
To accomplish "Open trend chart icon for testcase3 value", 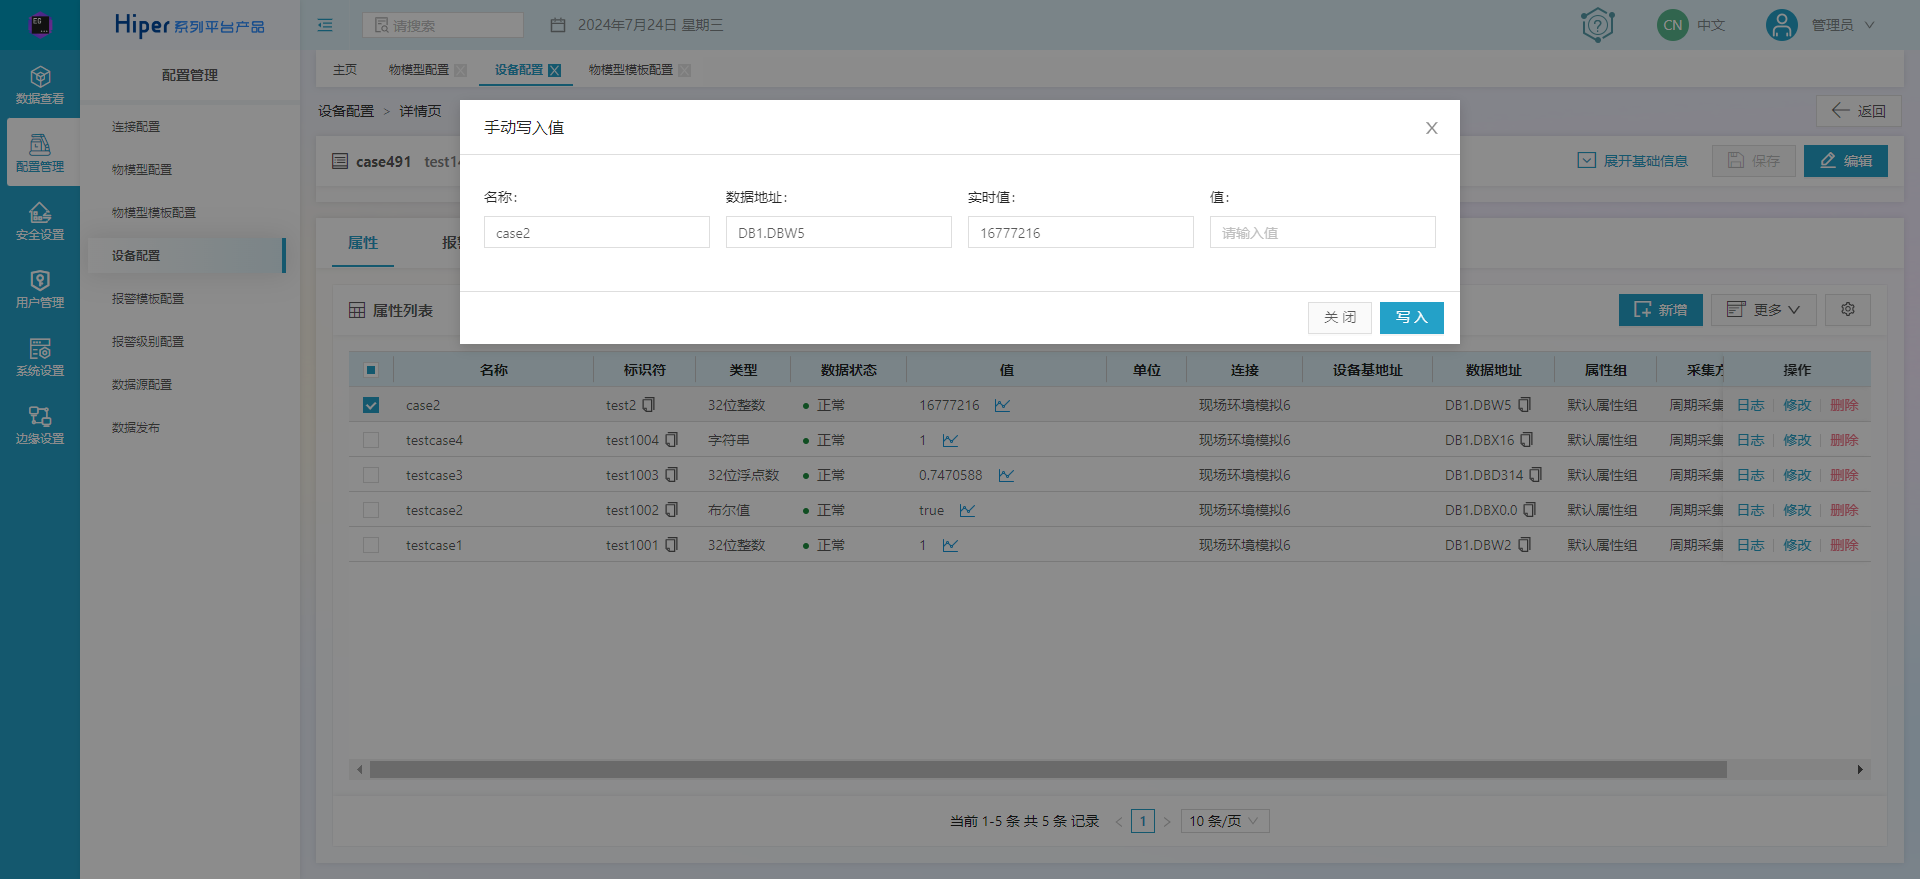I will click(1006, 475).
